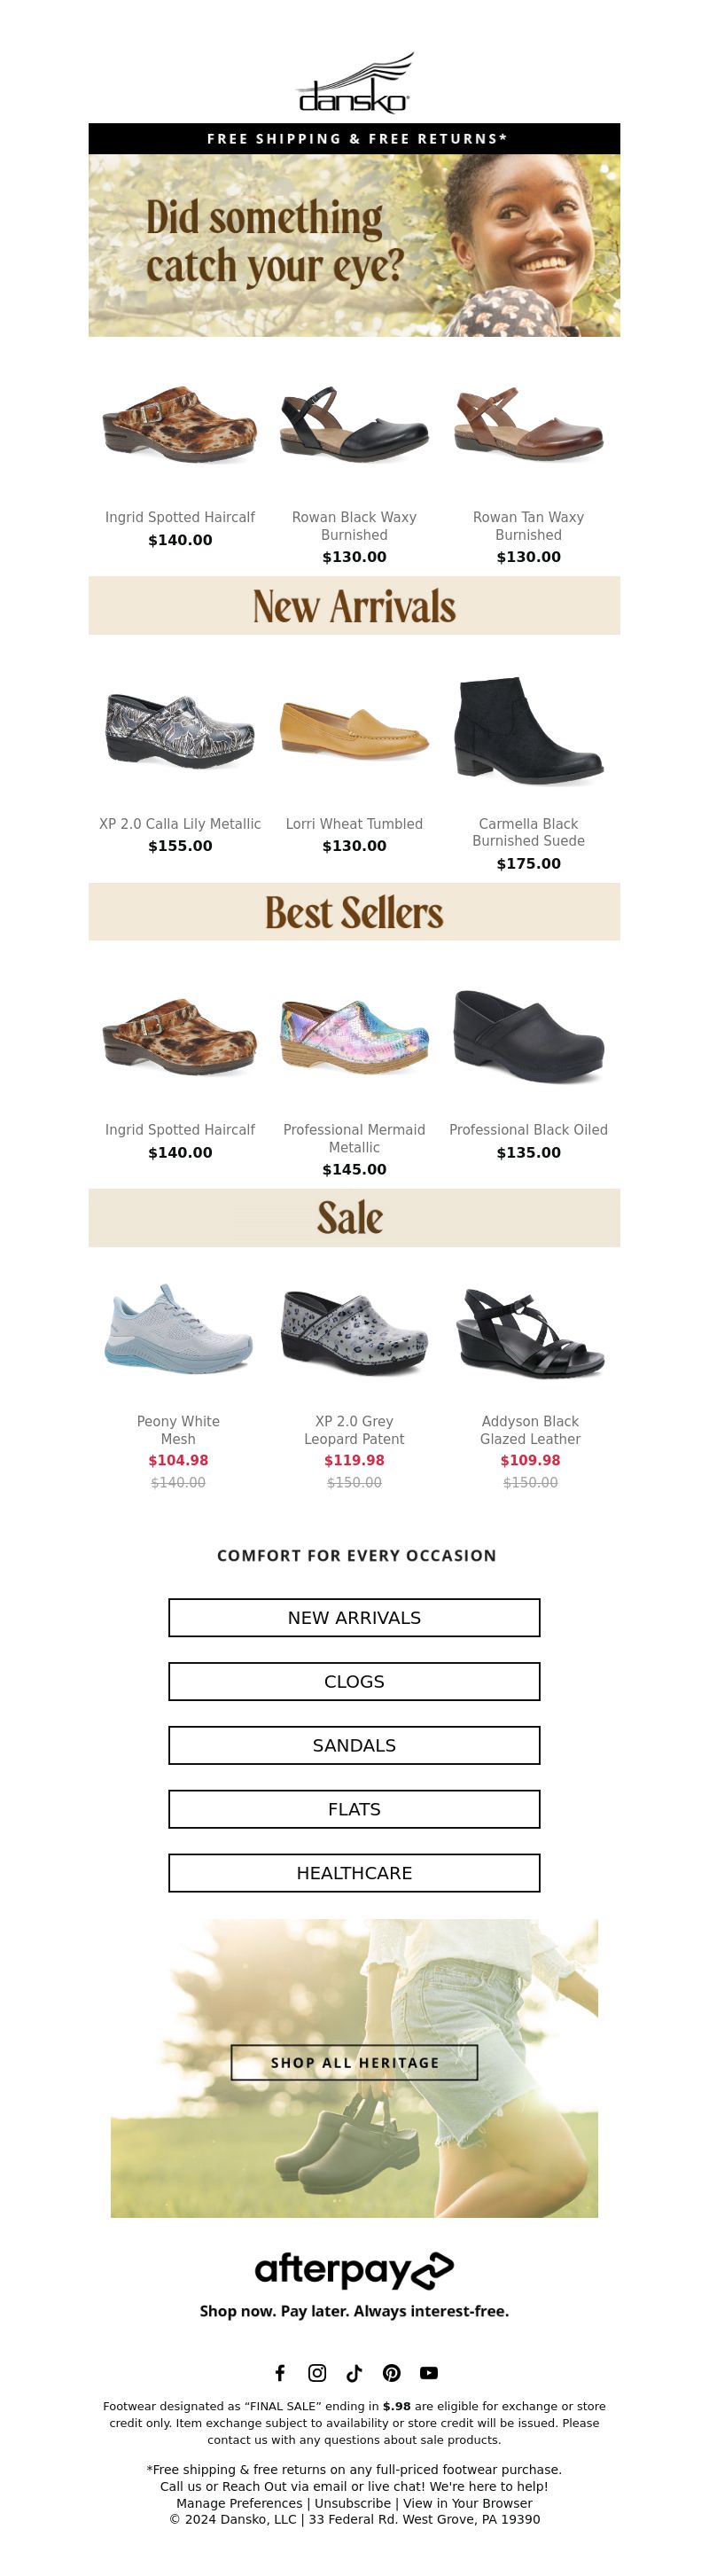
Task: Click the Carmella Black Burnished Suede boot
Action: (x=528, y=730)
